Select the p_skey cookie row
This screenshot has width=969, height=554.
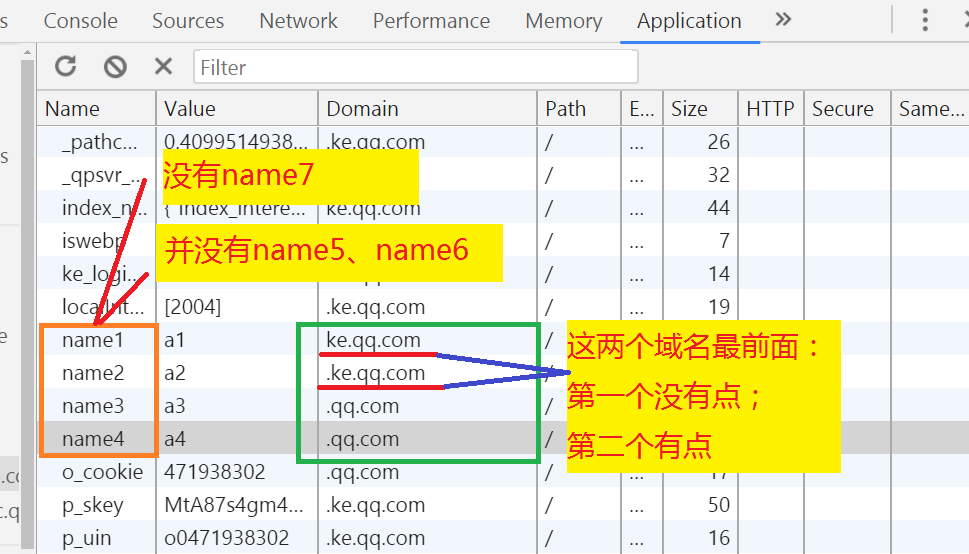(92, 505)
